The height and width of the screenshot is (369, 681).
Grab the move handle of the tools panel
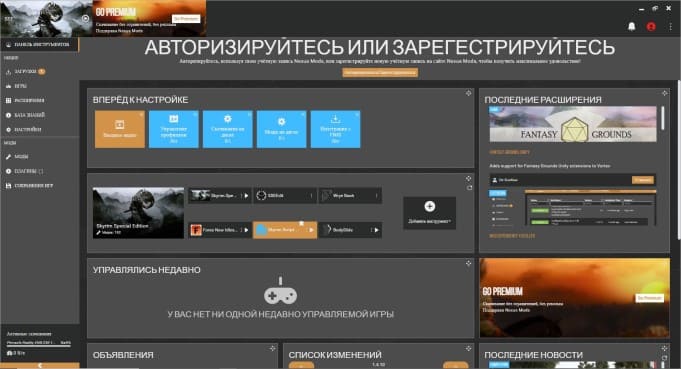[x=469, y=178]
